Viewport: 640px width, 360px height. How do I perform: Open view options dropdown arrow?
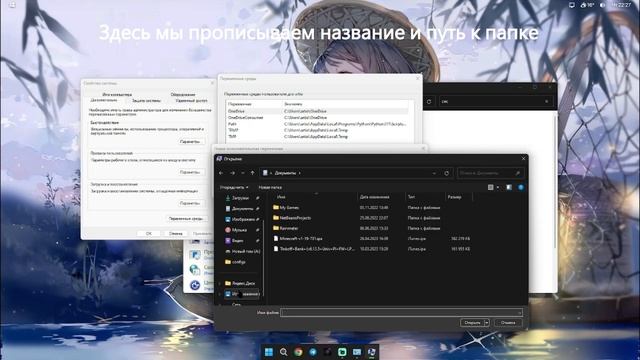click(x=498, y=187)
